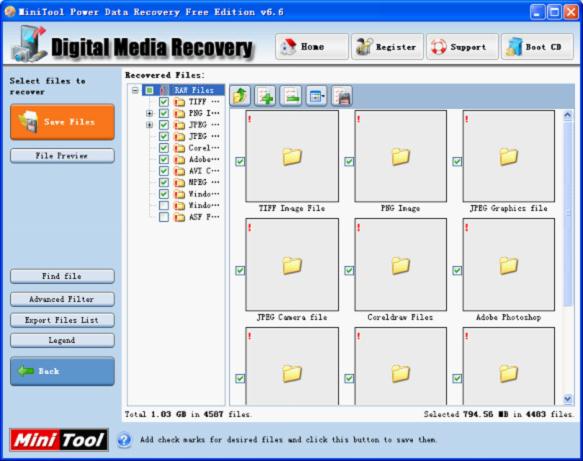Click the title bar application icon
The image size is (583, 461).
[10, 12]
